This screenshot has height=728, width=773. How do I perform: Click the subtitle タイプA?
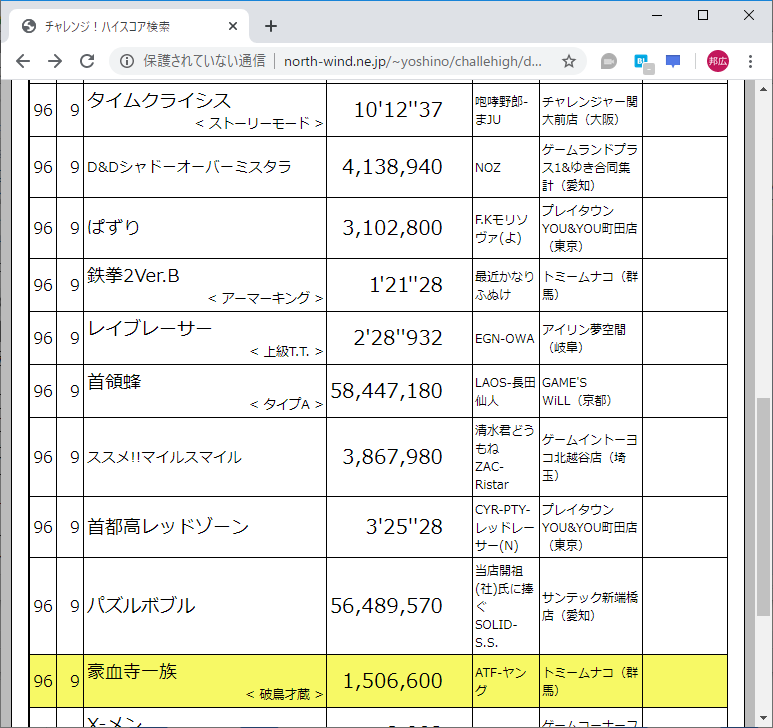click(x=286, y=404)
